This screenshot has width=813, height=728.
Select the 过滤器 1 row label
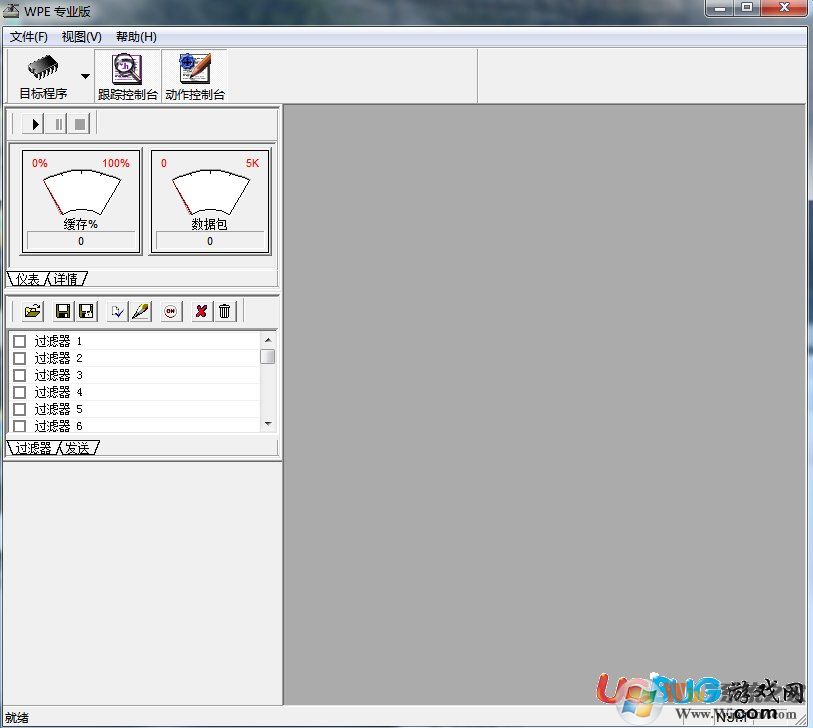coord(58,341)
